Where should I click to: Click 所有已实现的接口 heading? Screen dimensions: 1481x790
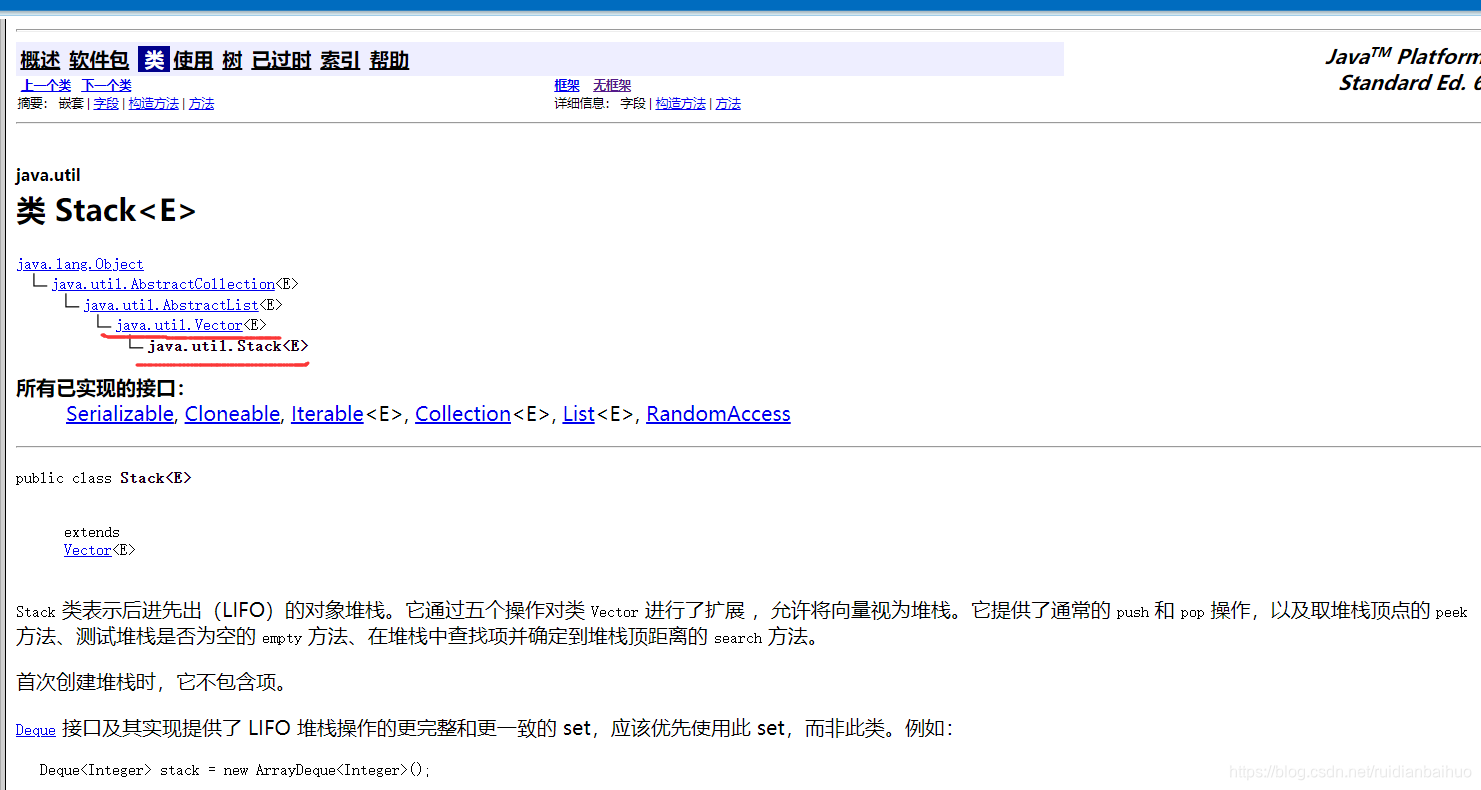(101, 389)
